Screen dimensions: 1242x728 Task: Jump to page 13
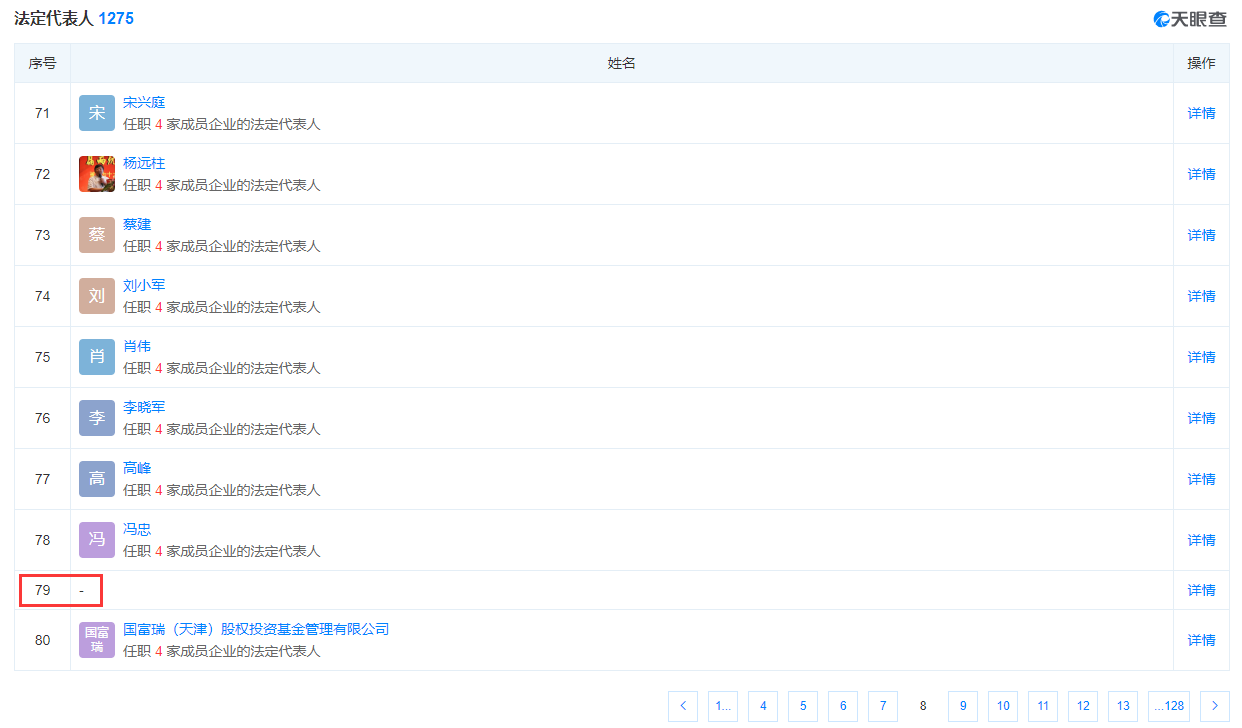(1123, 706)
